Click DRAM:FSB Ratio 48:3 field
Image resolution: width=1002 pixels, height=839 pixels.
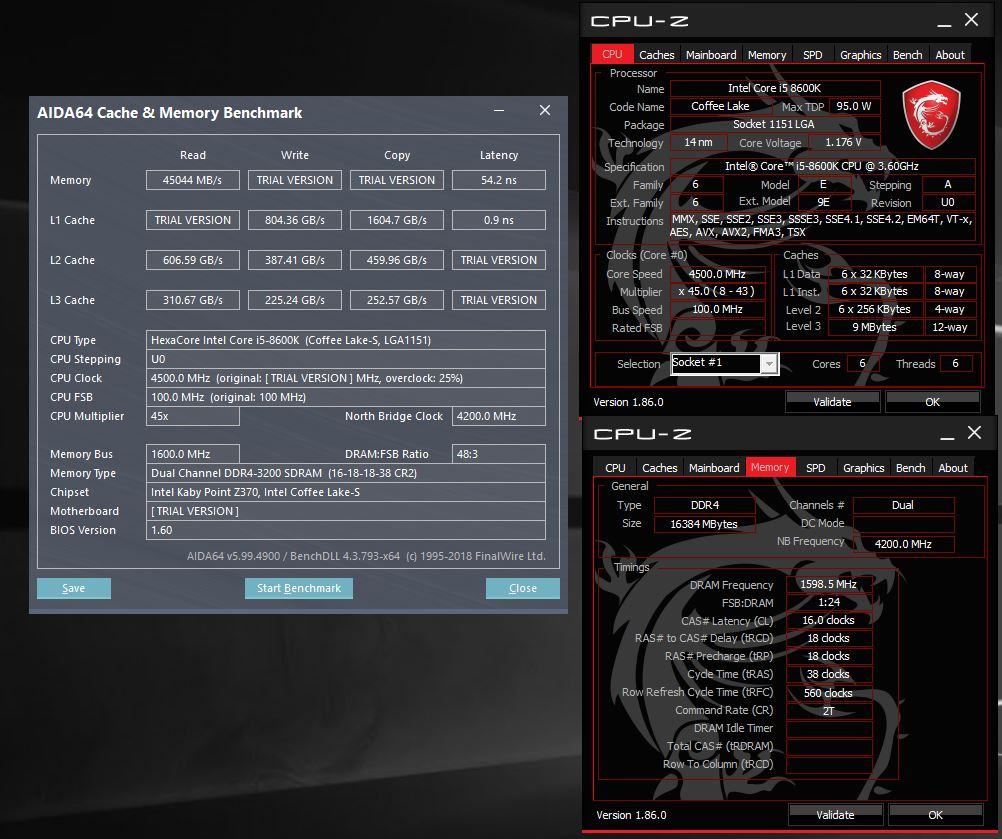[498, 454]
